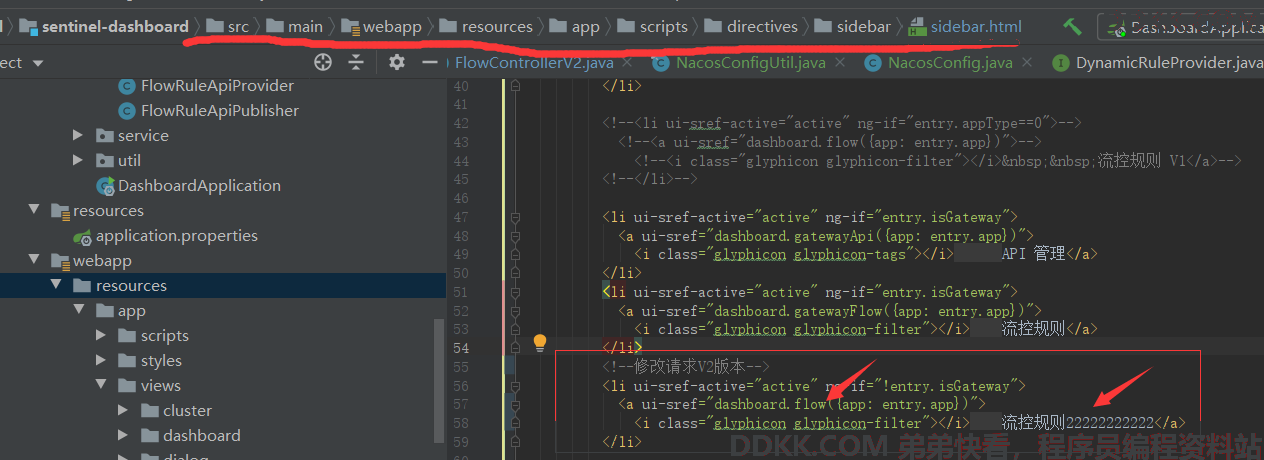The width and height of the screenshot is (1264, 460).
Task: Click the class icon of FlowRuleApiProvider
Action: [x=127, y=86]
